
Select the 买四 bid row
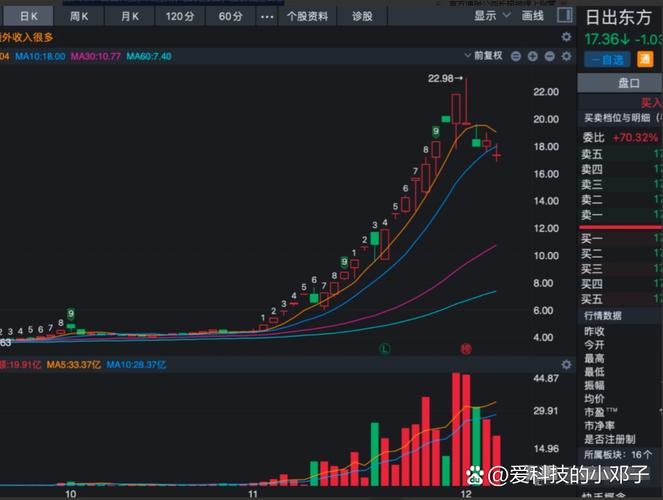[x=620, y=284]
